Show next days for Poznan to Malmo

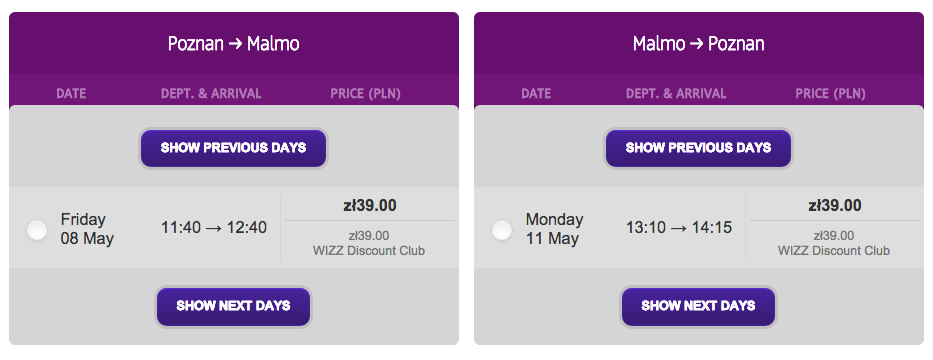pos(233,306)
